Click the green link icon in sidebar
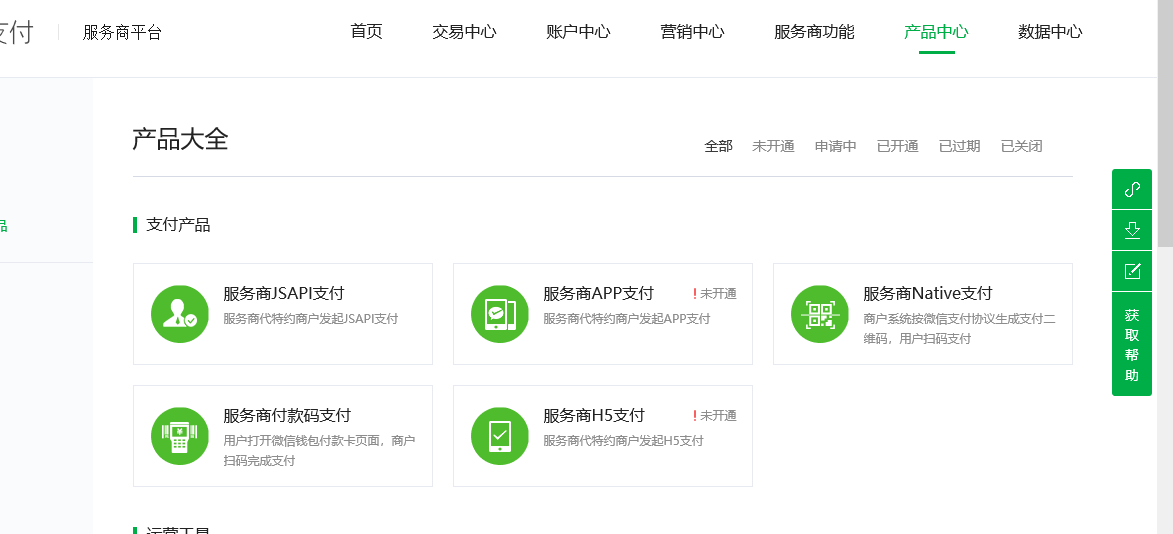Image resolution: width=1173 pixels, height=534 pixels. pos(1132,189)
